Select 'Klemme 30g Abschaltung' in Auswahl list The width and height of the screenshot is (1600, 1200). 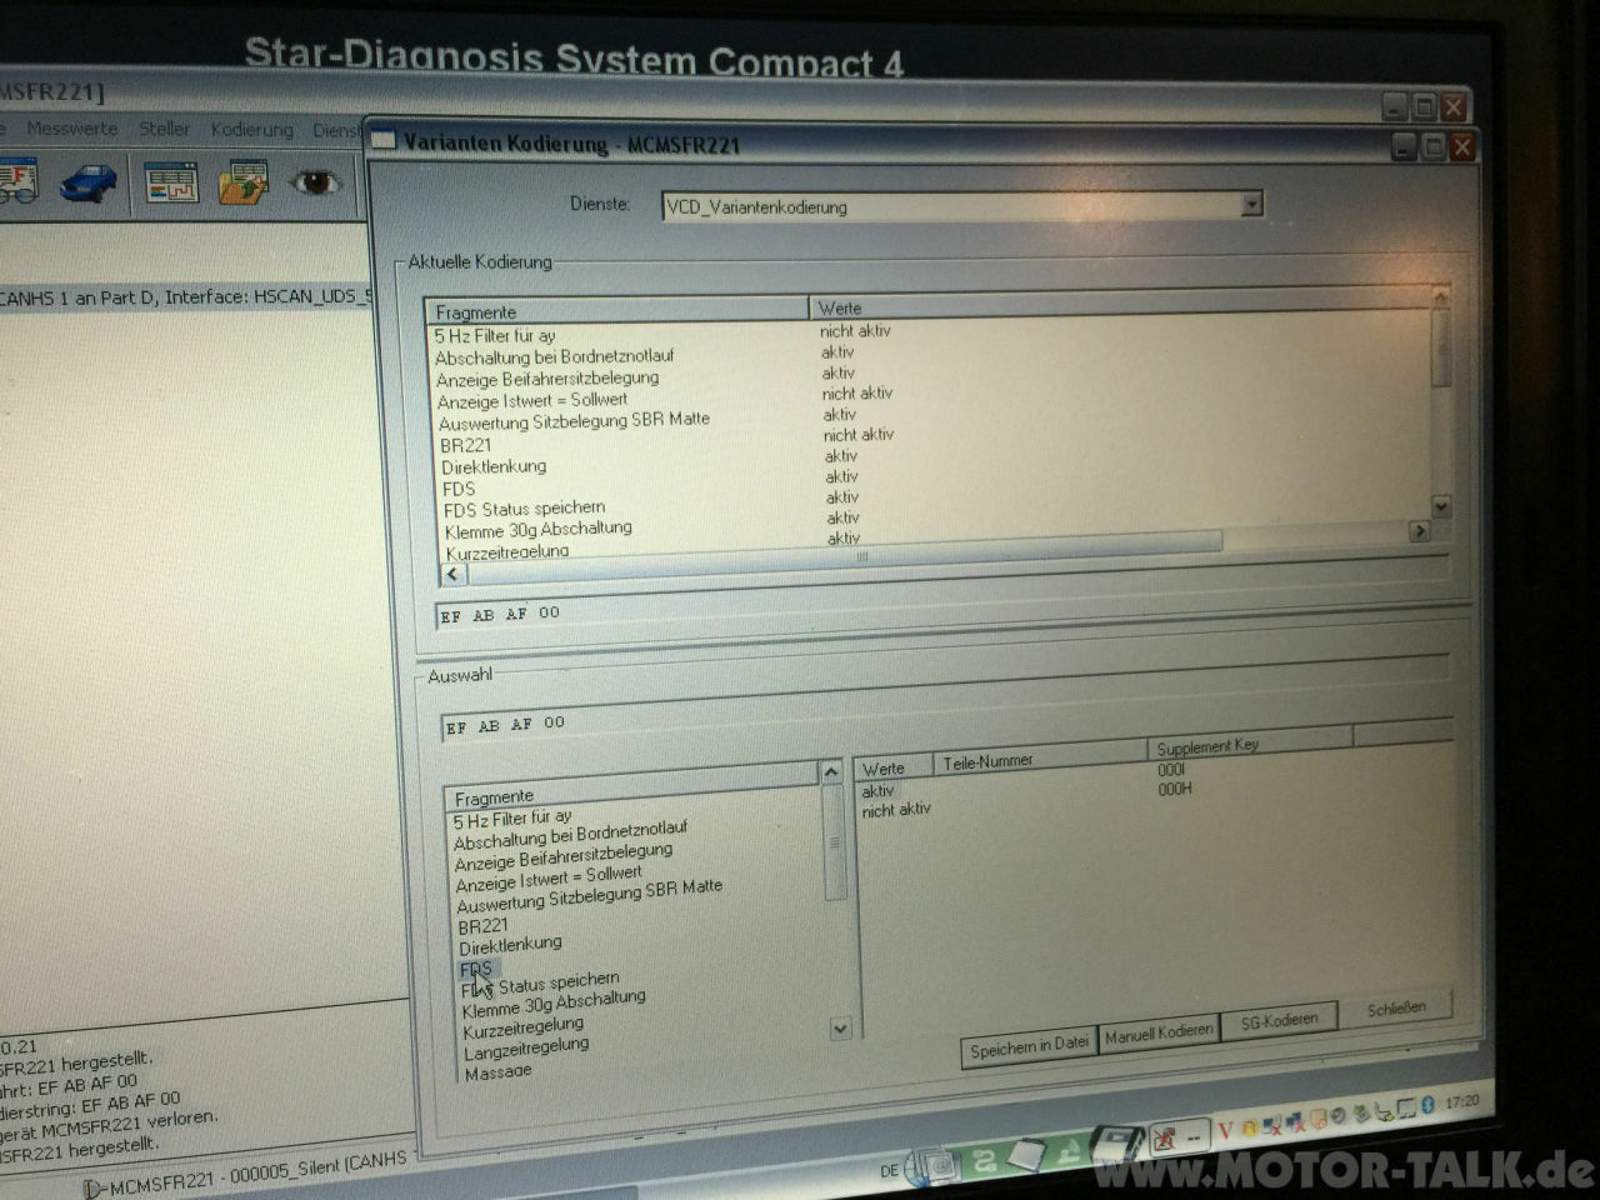(554, 1003)
